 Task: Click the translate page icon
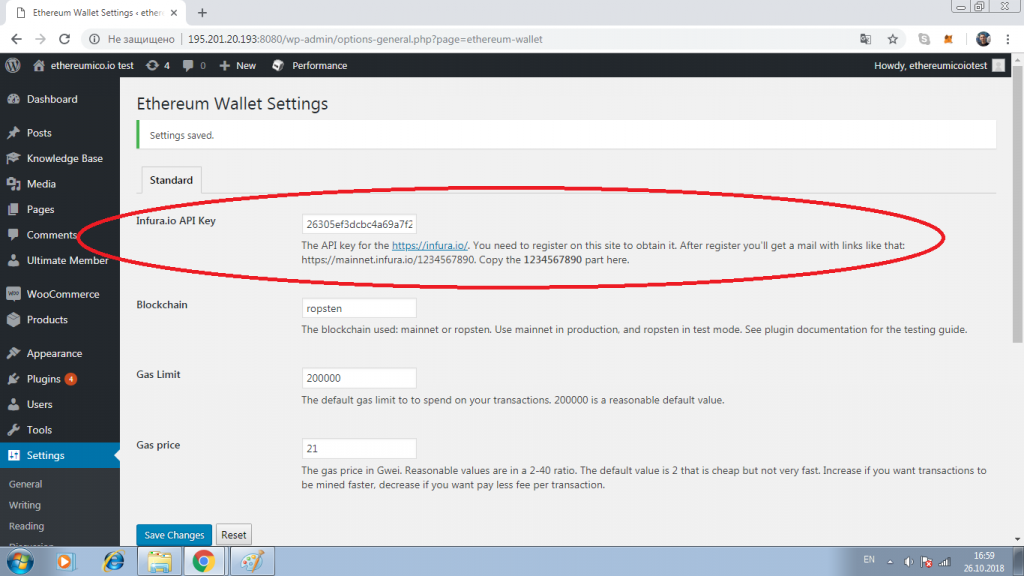coord(865,39)
